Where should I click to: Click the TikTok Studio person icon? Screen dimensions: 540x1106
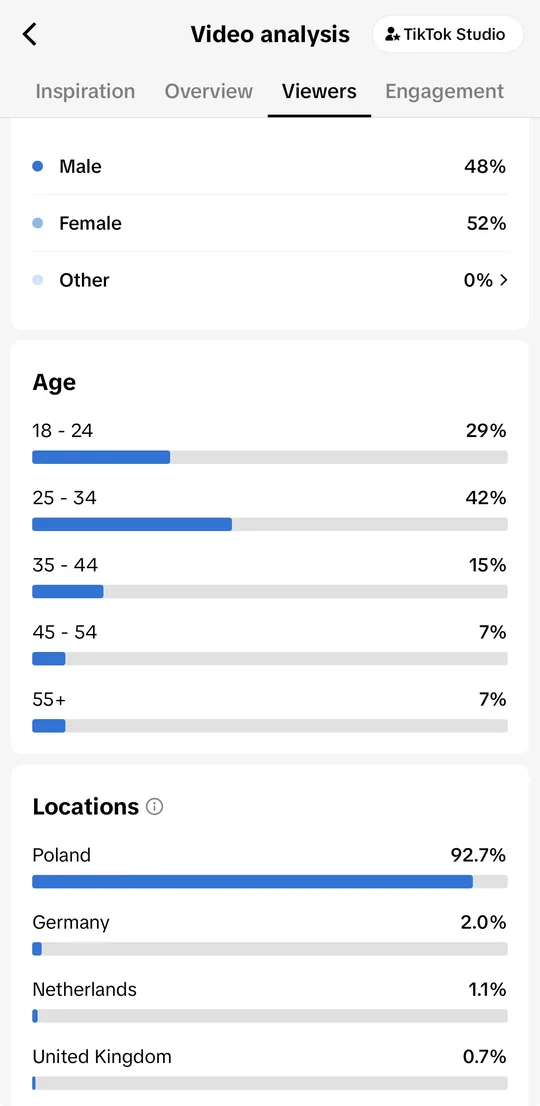click(393, 34)
